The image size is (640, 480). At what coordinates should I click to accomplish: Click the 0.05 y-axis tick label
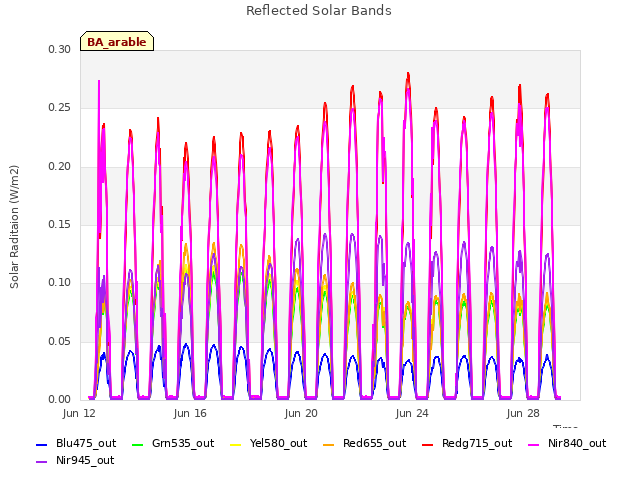click(60, 341)
